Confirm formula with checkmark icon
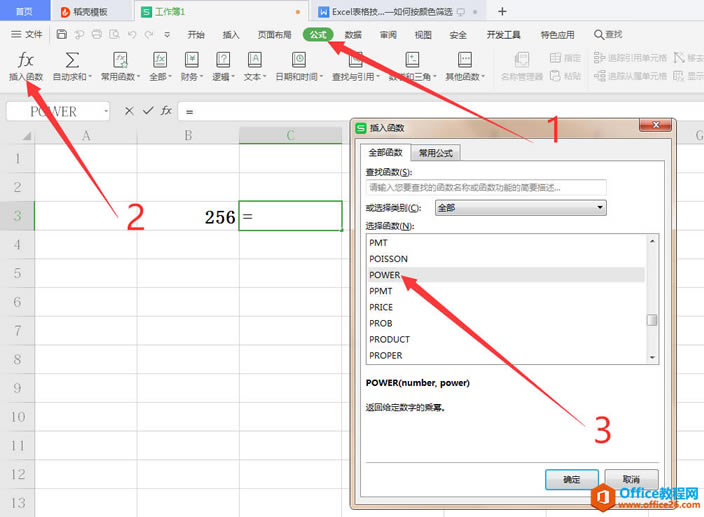This screenshot has height=517, width=704. point(148,111)
